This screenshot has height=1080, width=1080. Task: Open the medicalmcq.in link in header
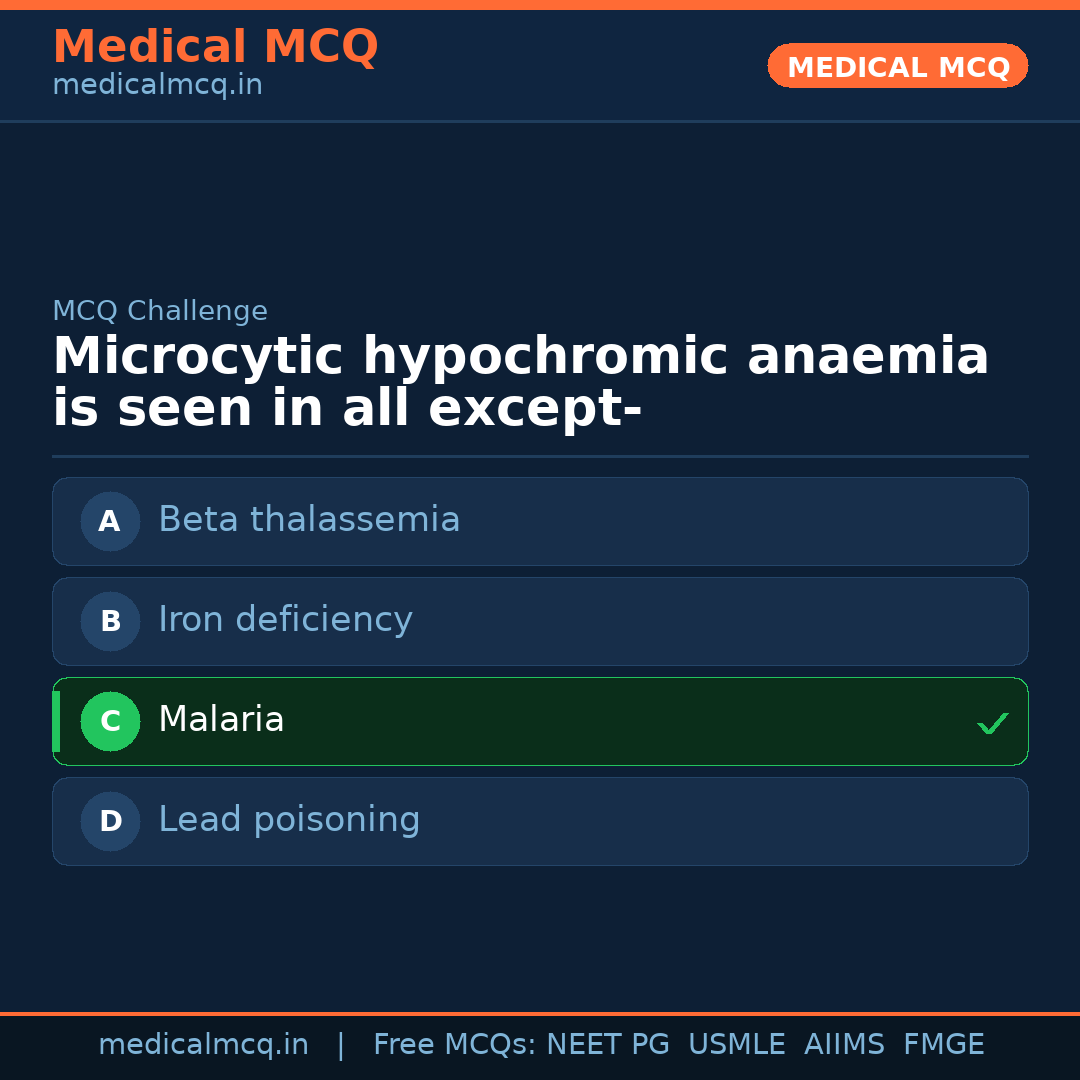(157, 86)
